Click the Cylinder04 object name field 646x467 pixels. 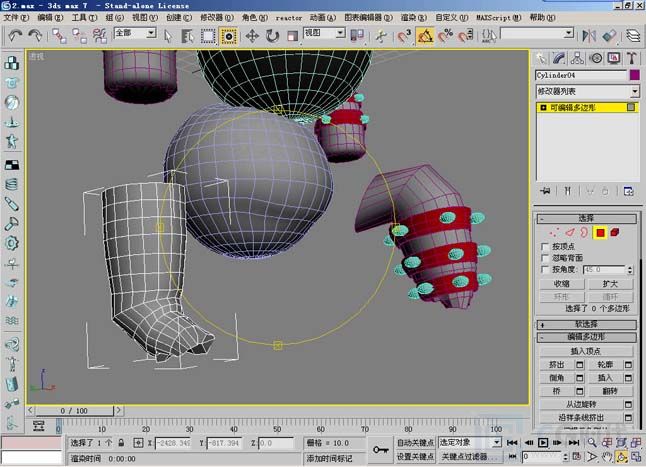coord(581,75)
